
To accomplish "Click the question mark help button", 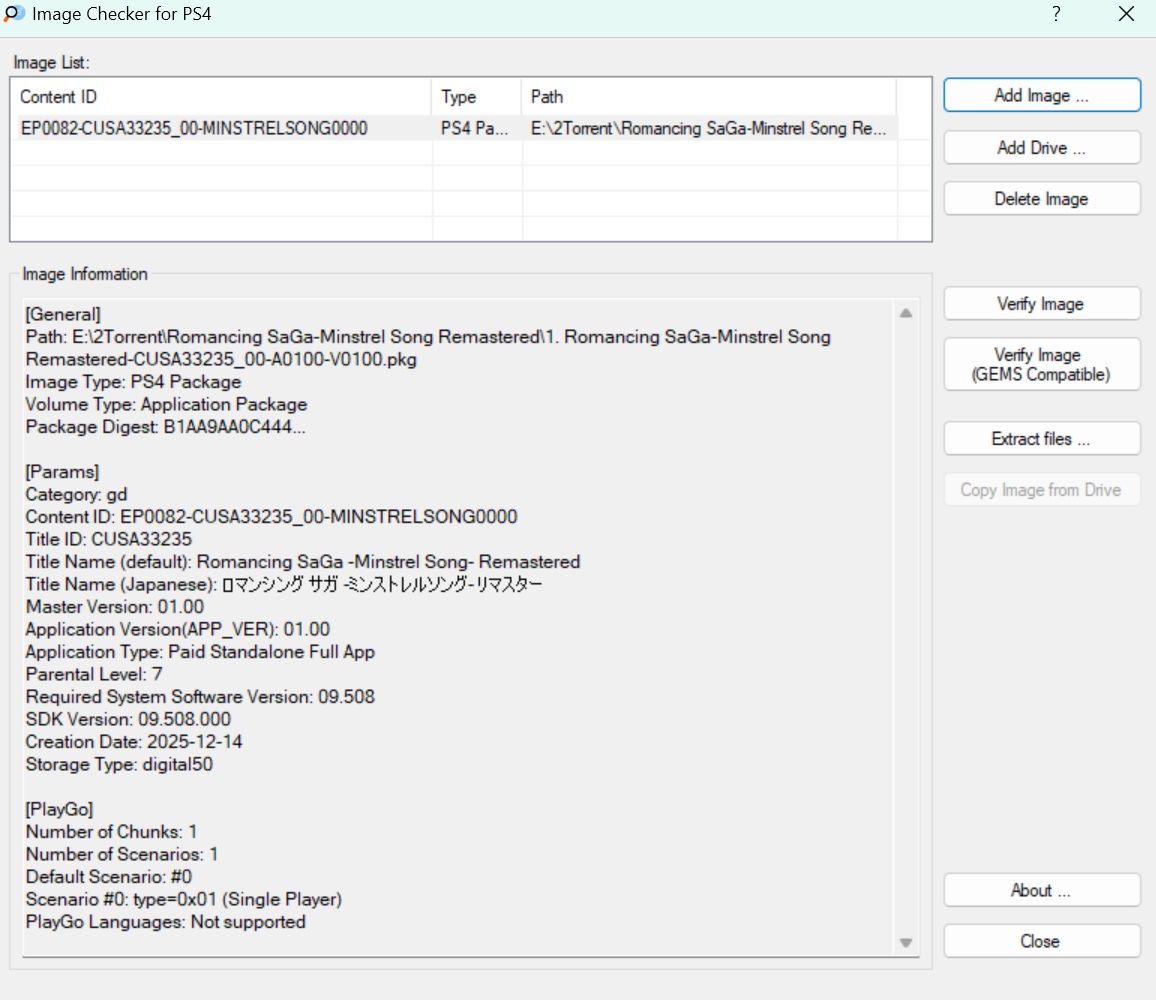I will tap(1056, 14).
